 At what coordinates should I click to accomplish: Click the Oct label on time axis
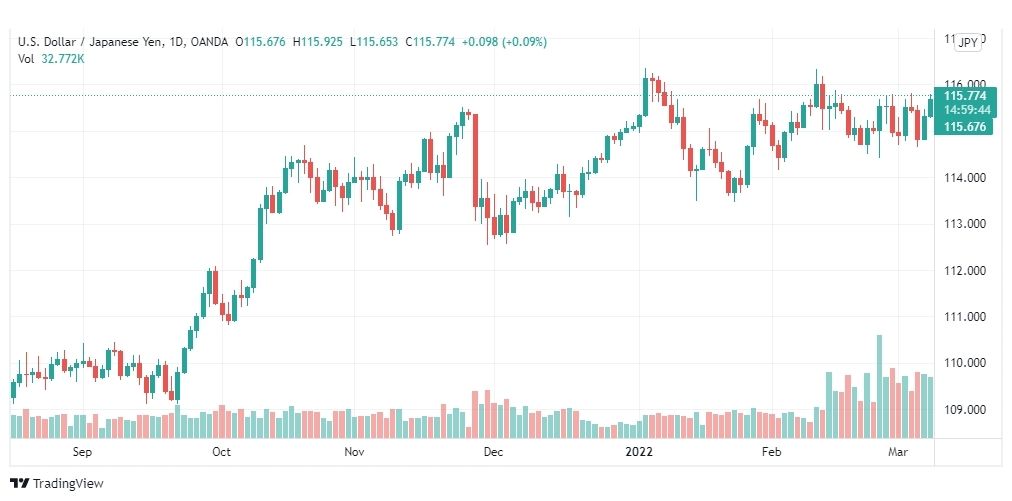pyautogui.click(x=221, y=452)
